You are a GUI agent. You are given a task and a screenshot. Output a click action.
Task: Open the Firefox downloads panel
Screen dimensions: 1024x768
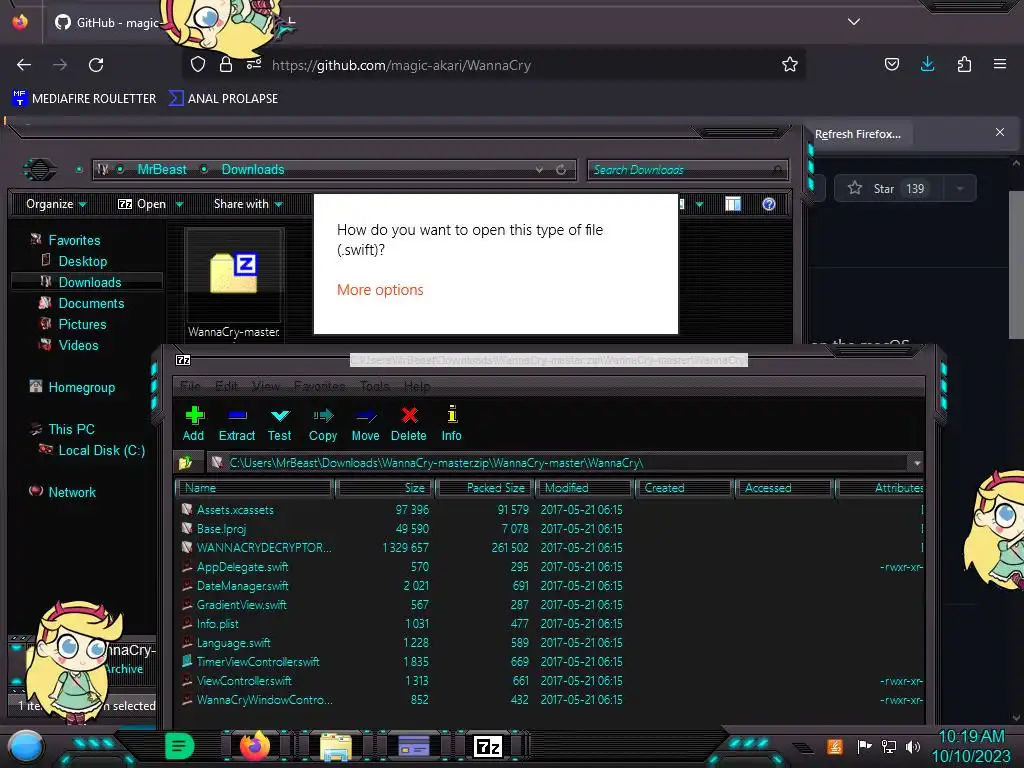tap(927, 64)
